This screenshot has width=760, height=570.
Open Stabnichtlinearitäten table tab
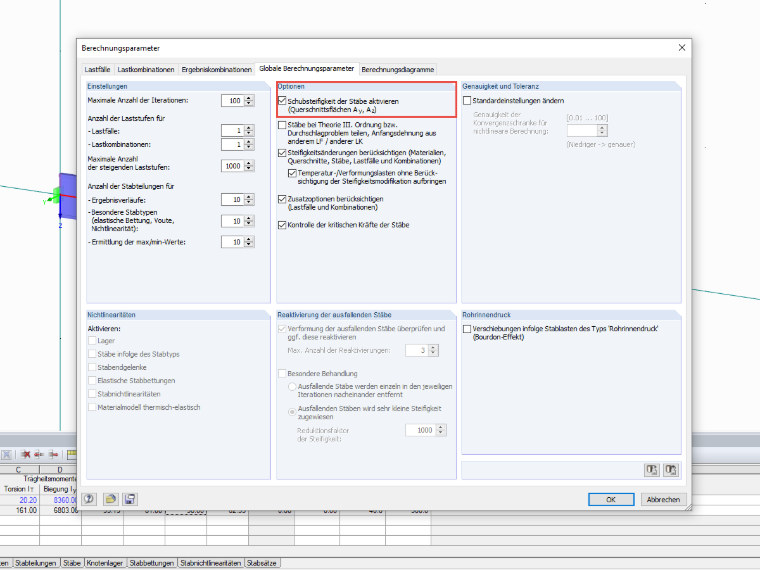210,563
